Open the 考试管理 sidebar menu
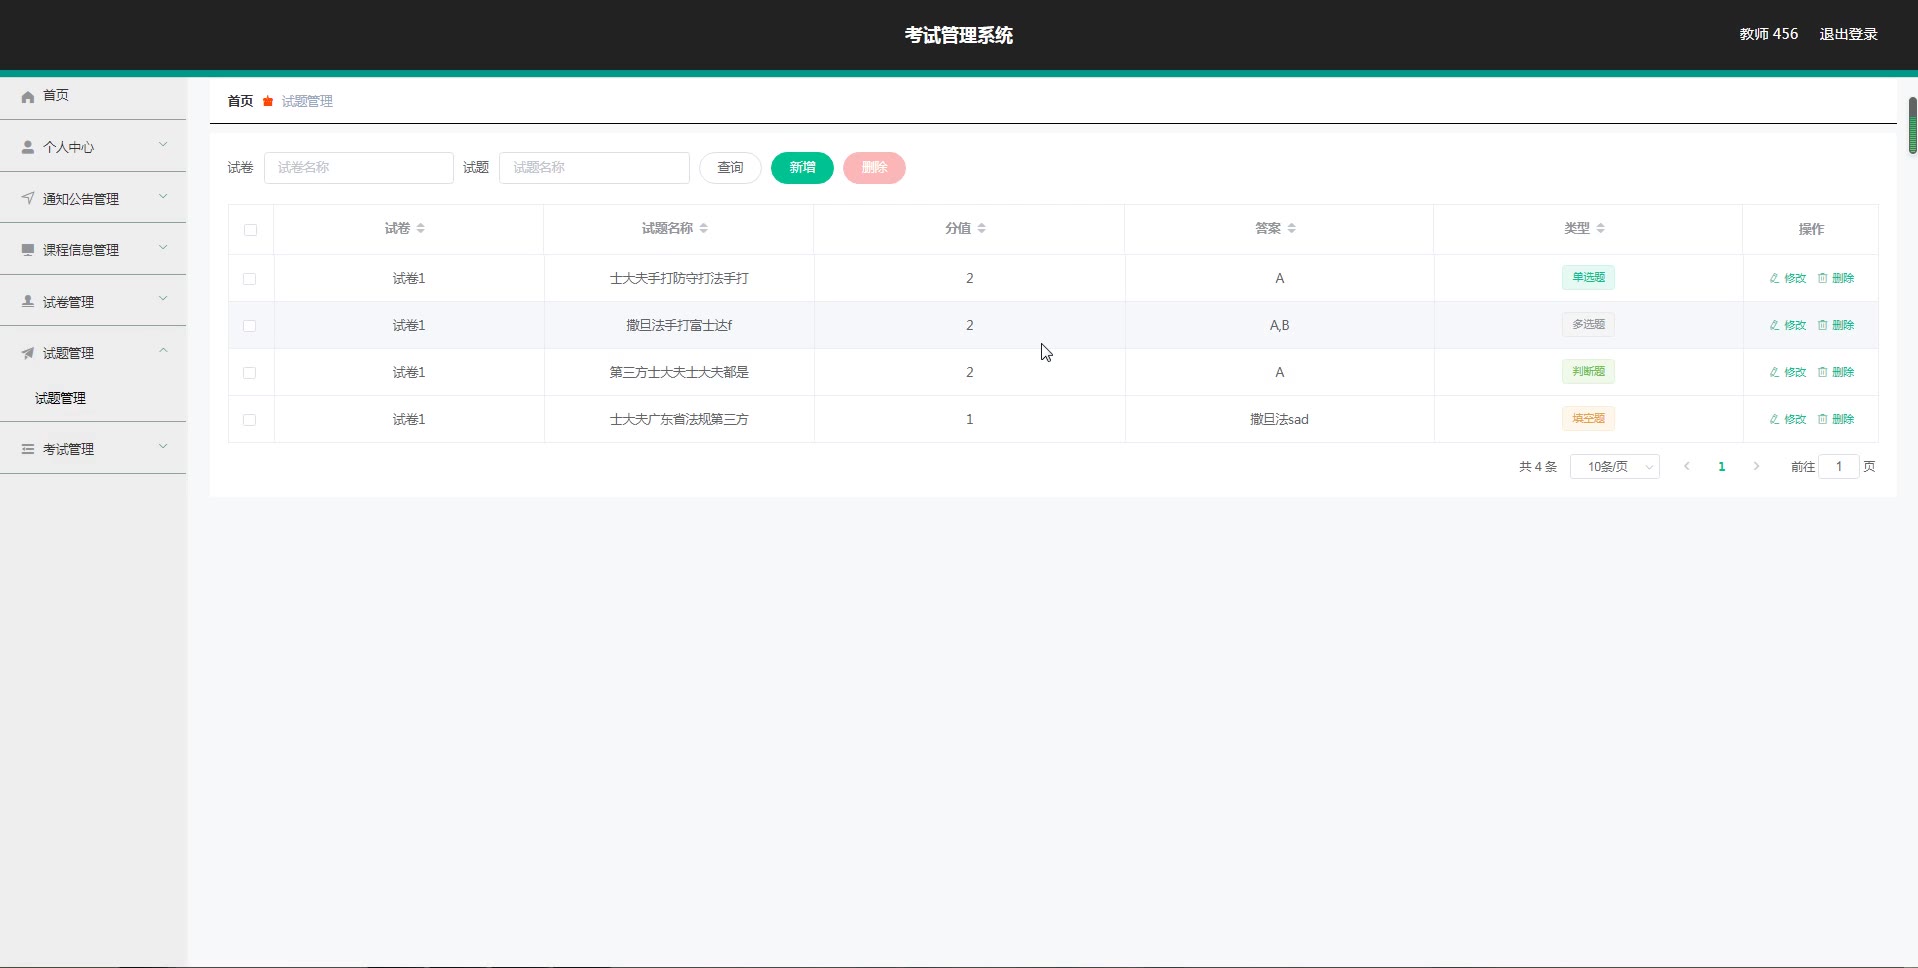This screenshot has width=1918, height=968. pos(93,449)
